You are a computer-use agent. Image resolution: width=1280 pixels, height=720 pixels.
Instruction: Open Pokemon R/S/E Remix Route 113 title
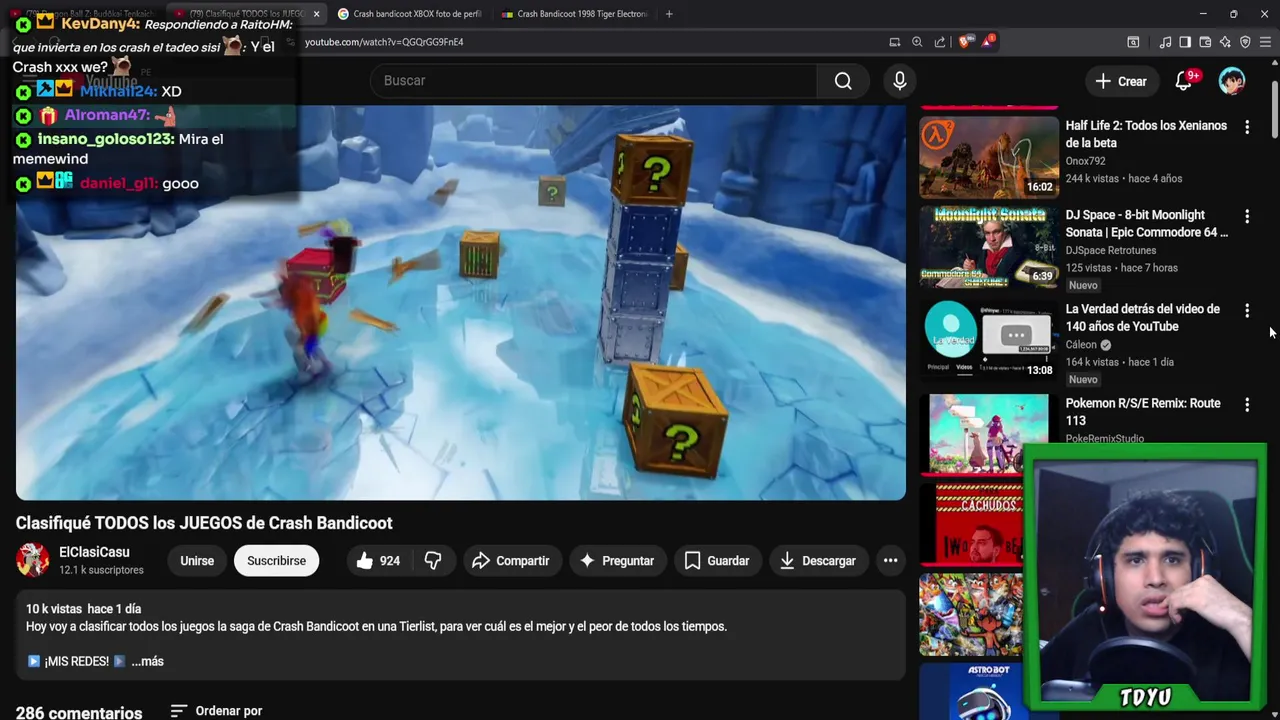click(1143, 412)
